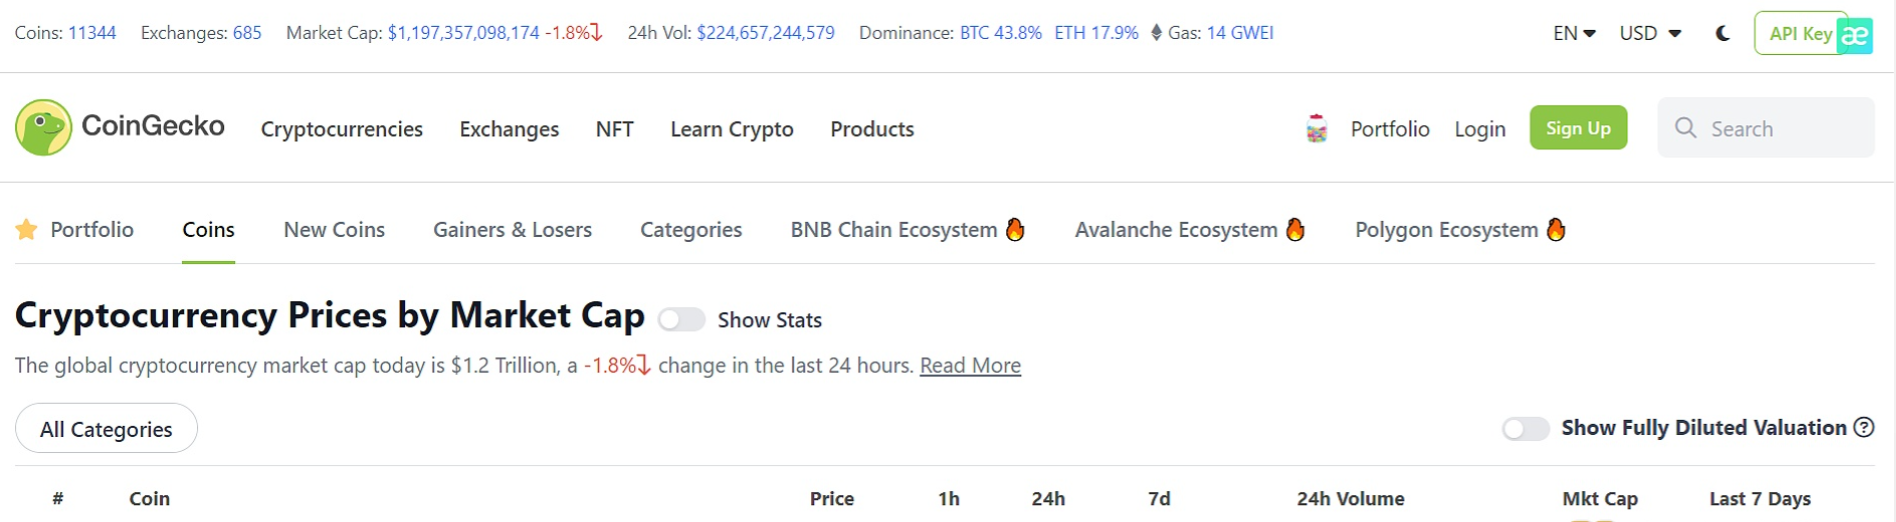This screenshot has width=1896, height=522.
Task: Click the CoinGecko gecko logo
Action: coord(44,127)
